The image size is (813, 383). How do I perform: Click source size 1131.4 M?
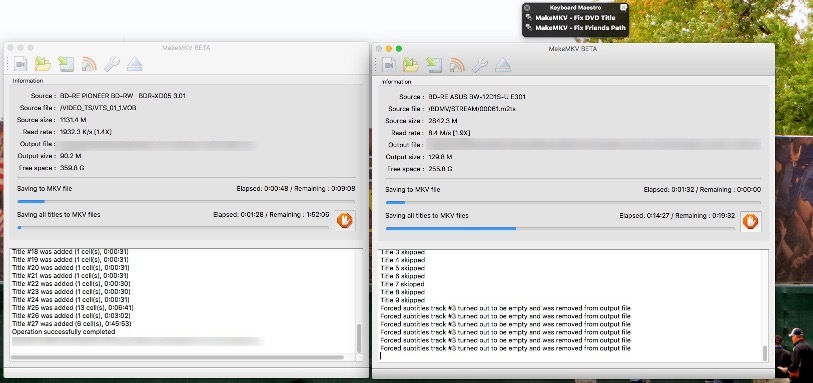(x=73, y=120)
